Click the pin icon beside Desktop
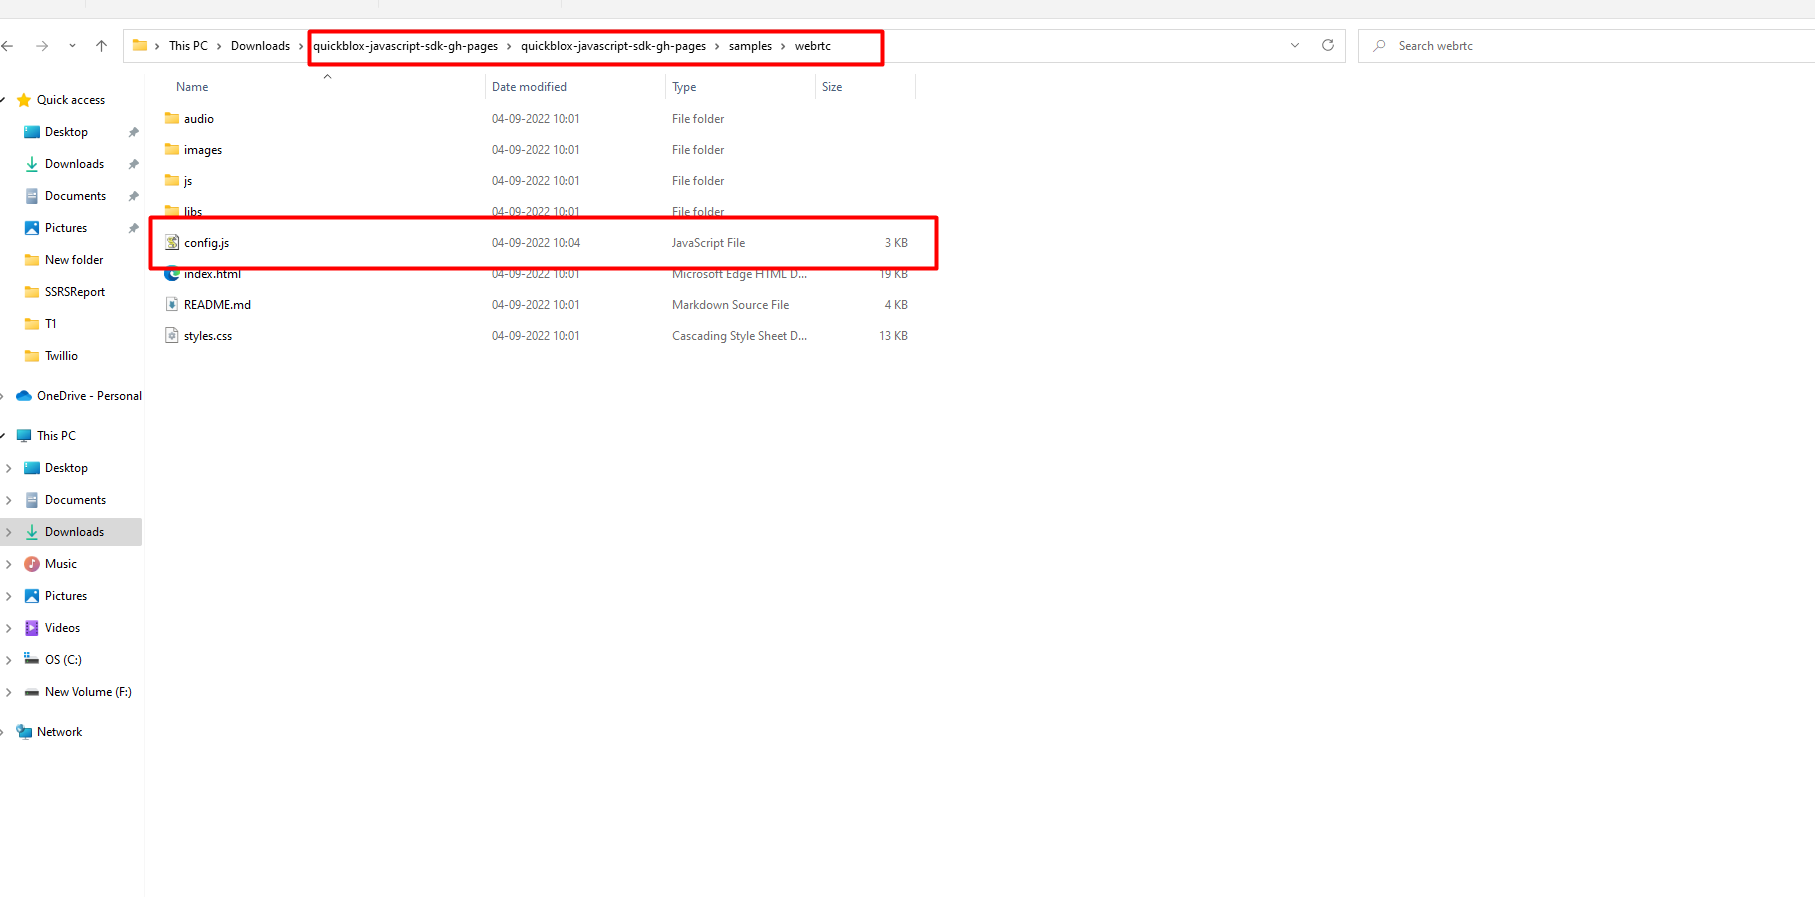Viewport: 1815px width, 897px height. (x=133, y=132)
